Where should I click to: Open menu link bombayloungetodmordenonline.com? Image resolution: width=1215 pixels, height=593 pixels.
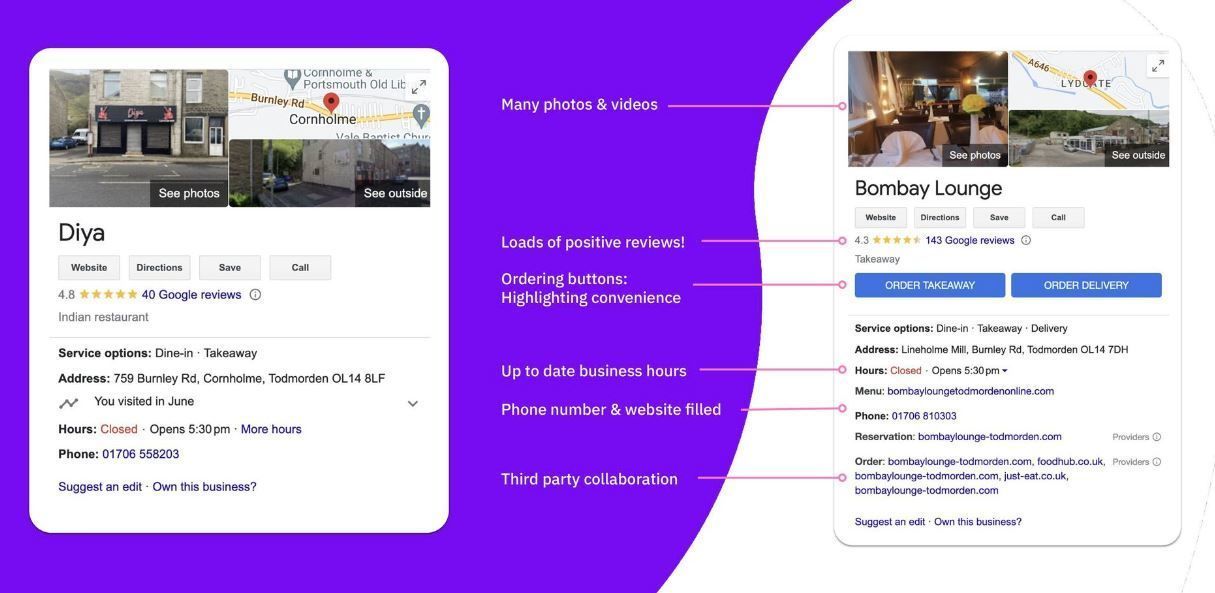click(x=971, y=391)
